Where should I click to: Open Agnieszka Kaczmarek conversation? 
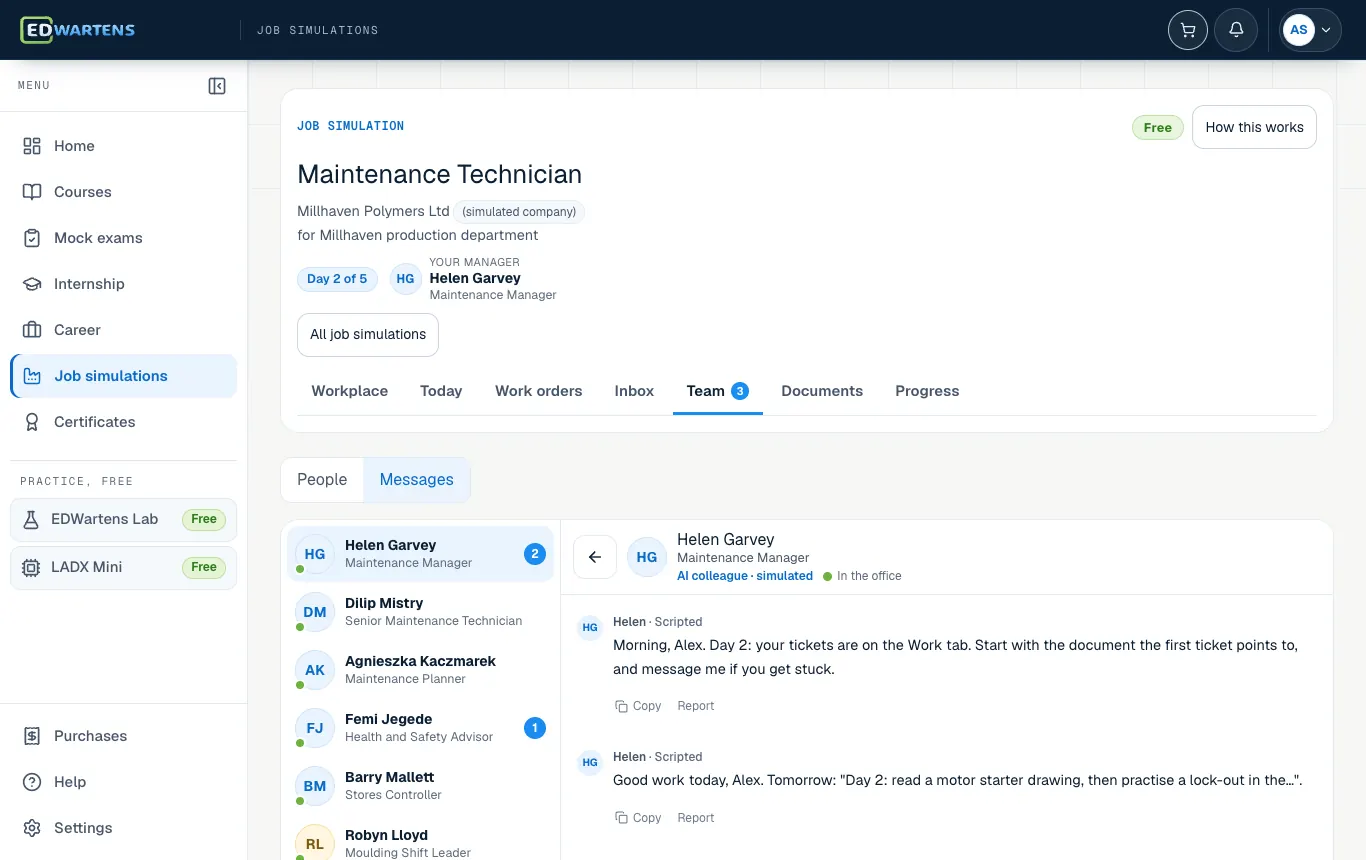coord(420,670)
